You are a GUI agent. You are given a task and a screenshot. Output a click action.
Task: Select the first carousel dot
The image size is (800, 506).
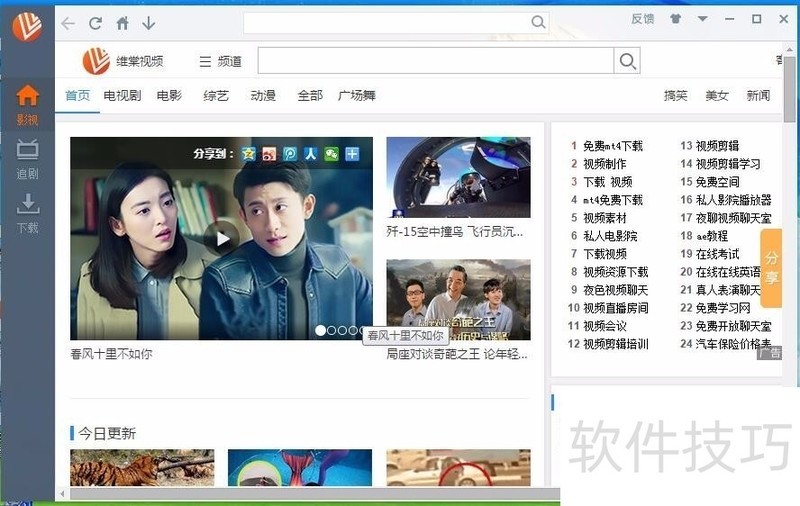point(320,331)
